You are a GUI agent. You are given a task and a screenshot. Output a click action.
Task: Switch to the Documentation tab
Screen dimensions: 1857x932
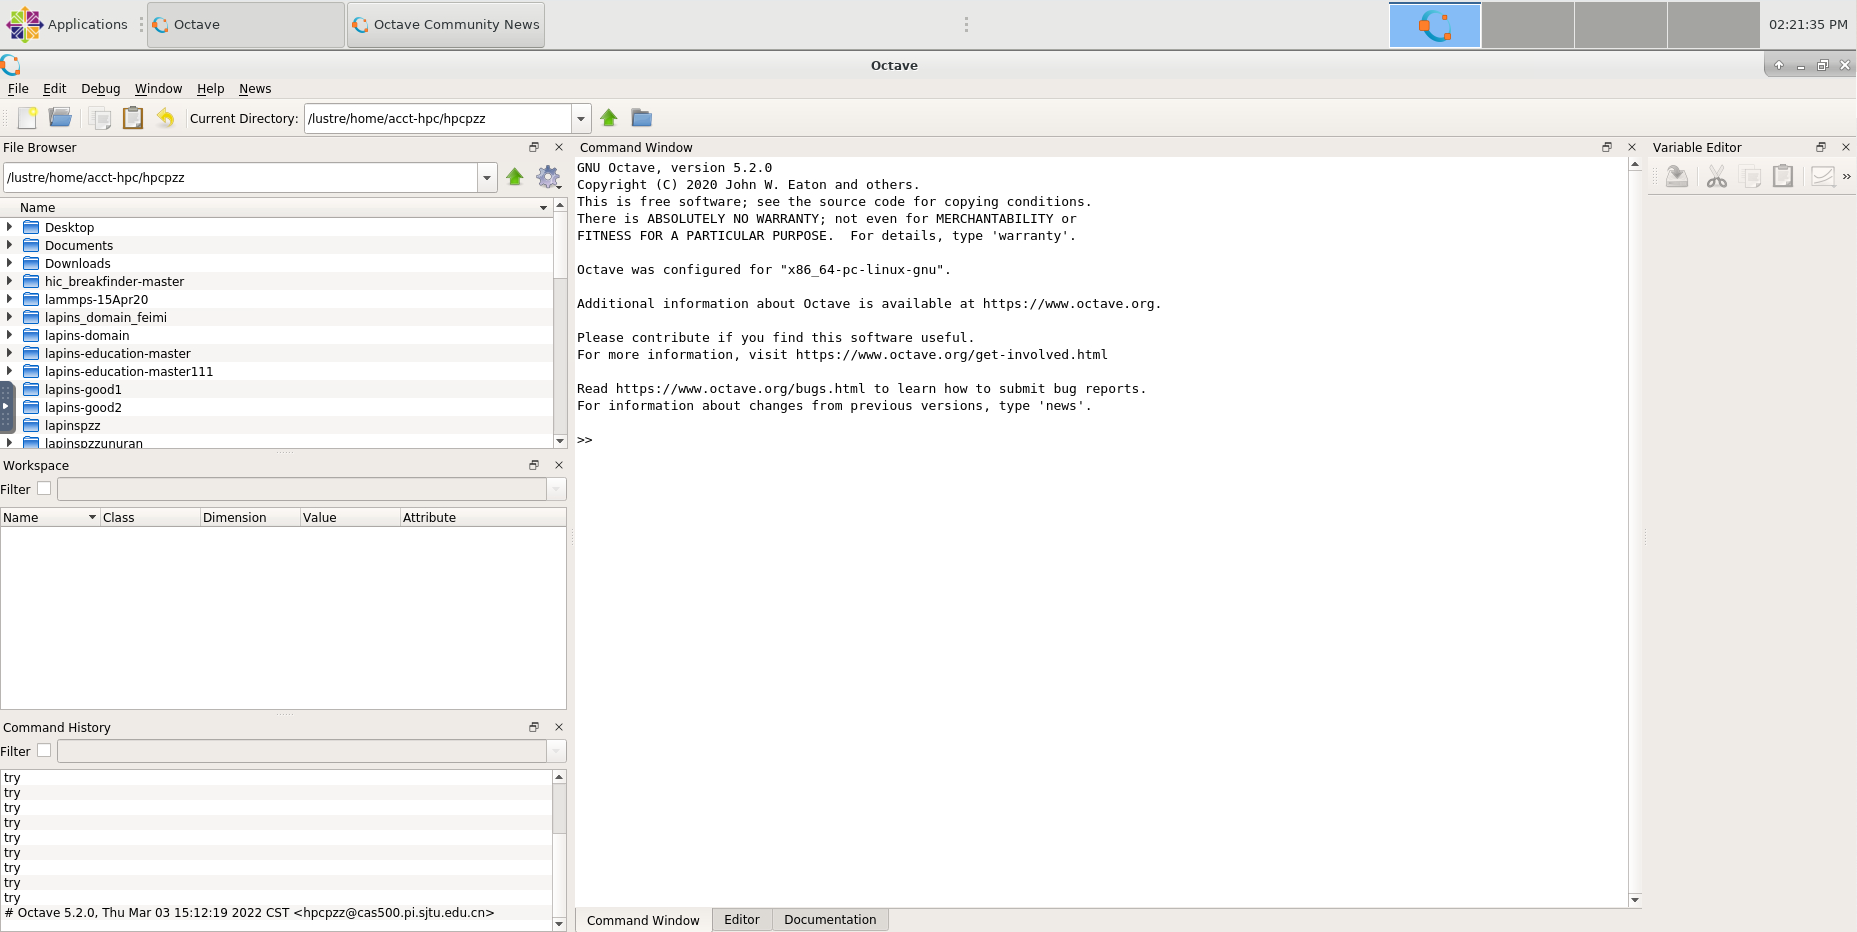[830, 920]
